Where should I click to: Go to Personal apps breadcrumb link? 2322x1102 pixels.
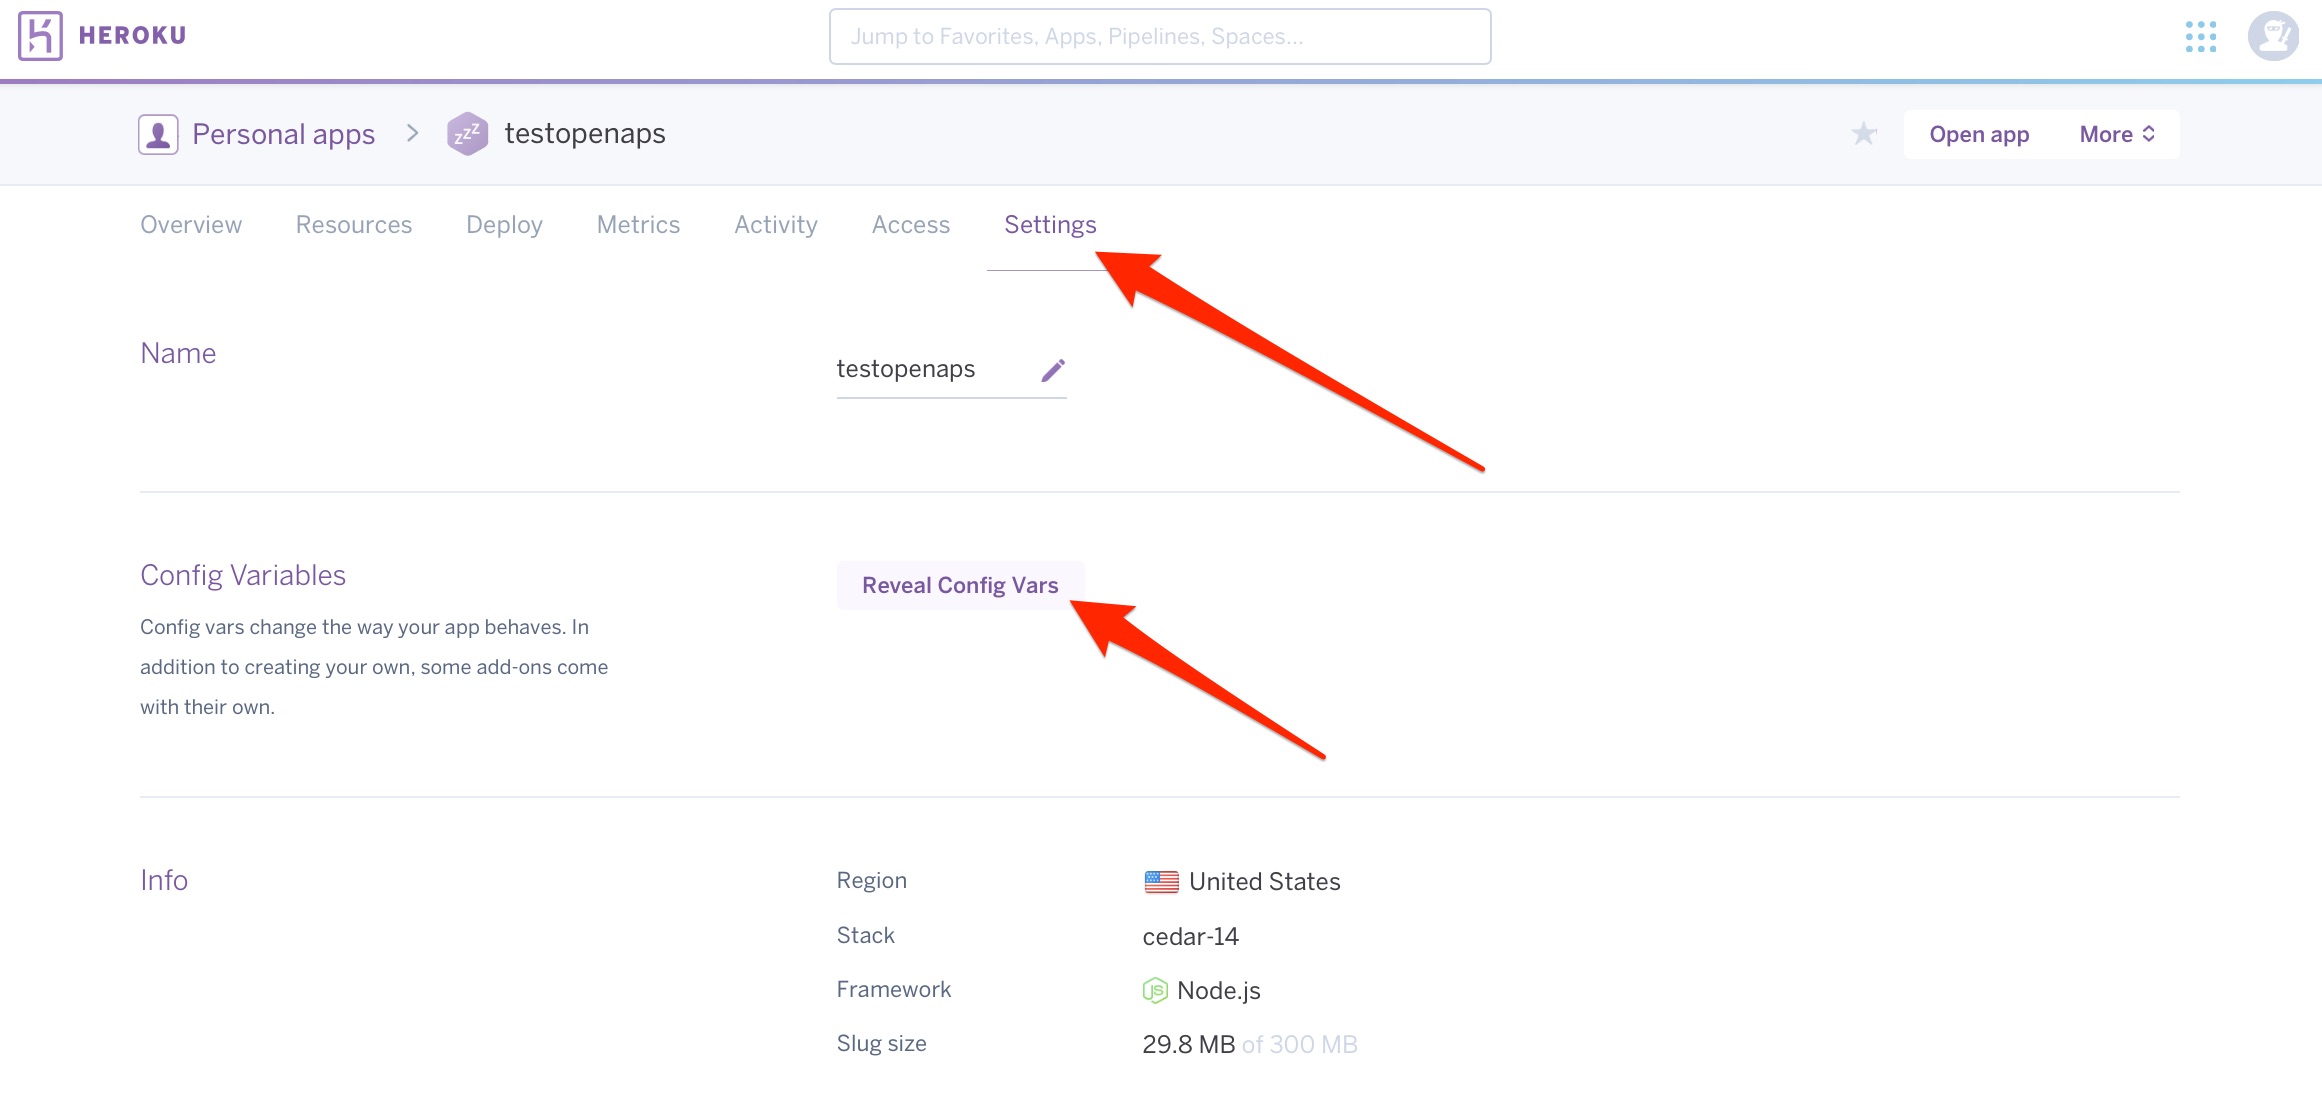click(x=283, y=134)
